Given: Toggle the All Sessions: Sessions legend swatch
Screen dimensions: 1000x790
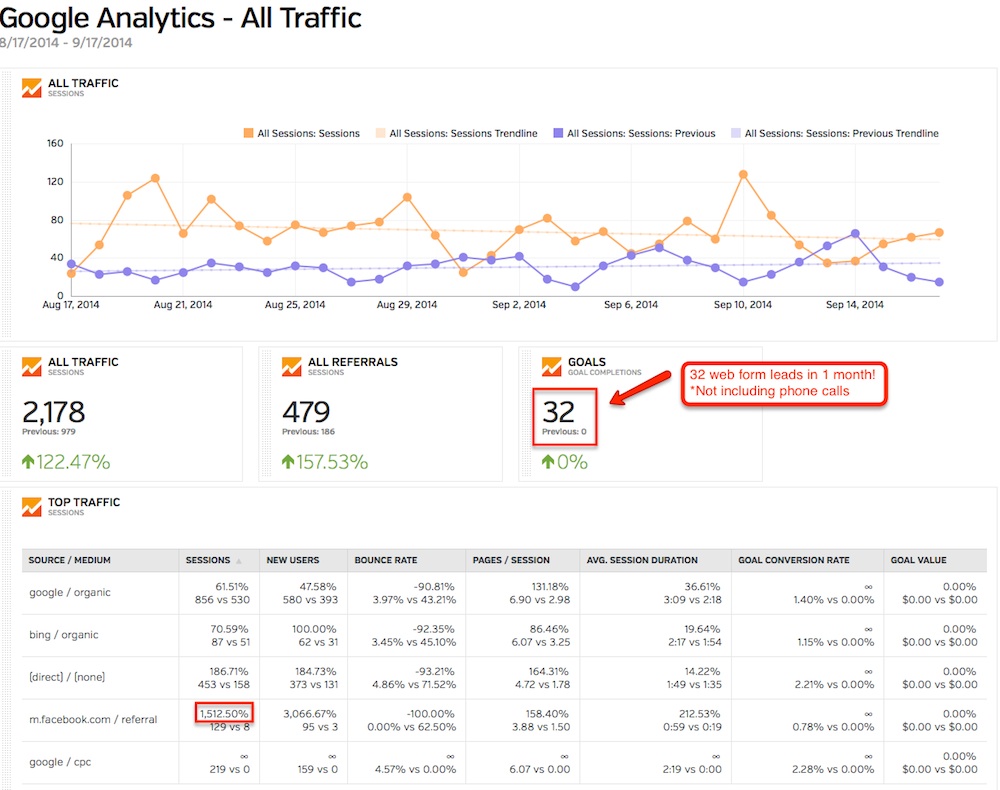Looking at the screenshot, I should (248, 133).
